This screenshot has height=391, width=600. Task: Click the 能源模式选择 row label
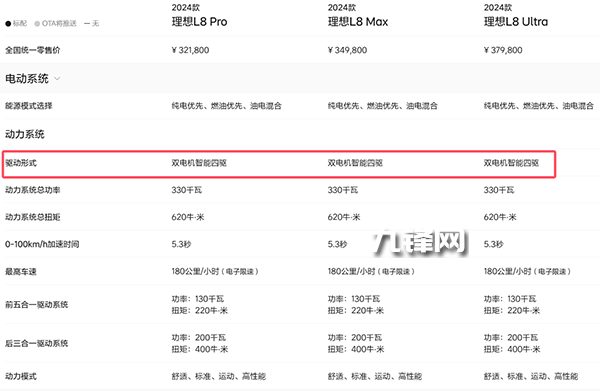coord(29,106)
